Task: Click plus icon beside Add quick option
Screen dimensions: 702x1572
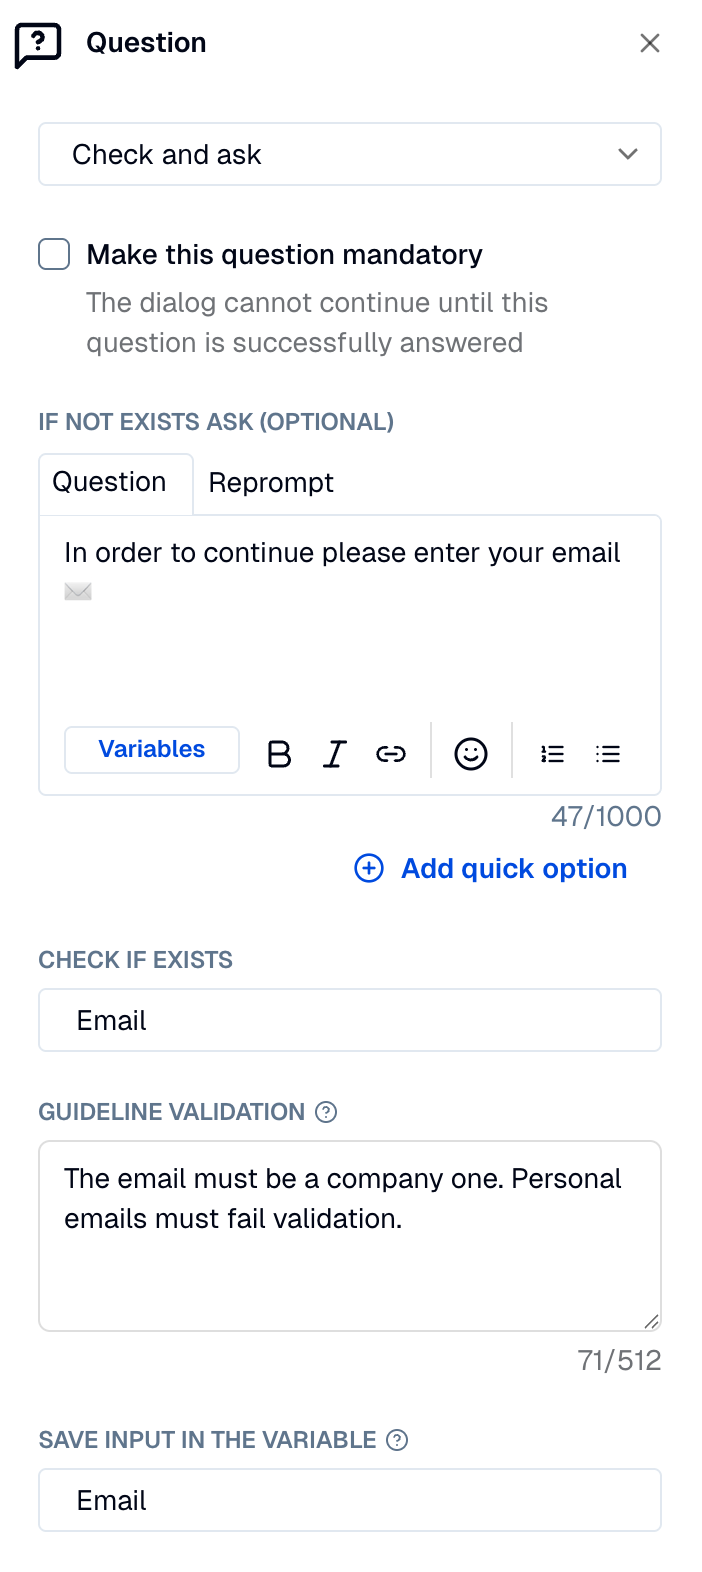Action: (x=369, y=868)
